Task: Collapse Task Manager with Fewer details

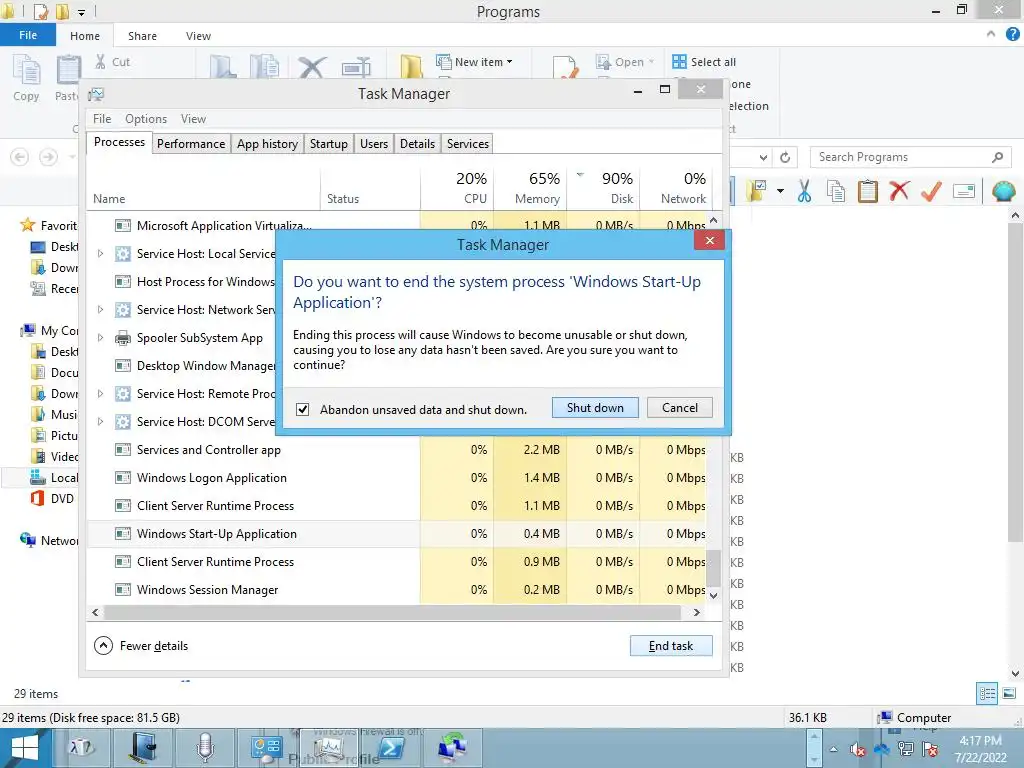Action: [141, 646]
